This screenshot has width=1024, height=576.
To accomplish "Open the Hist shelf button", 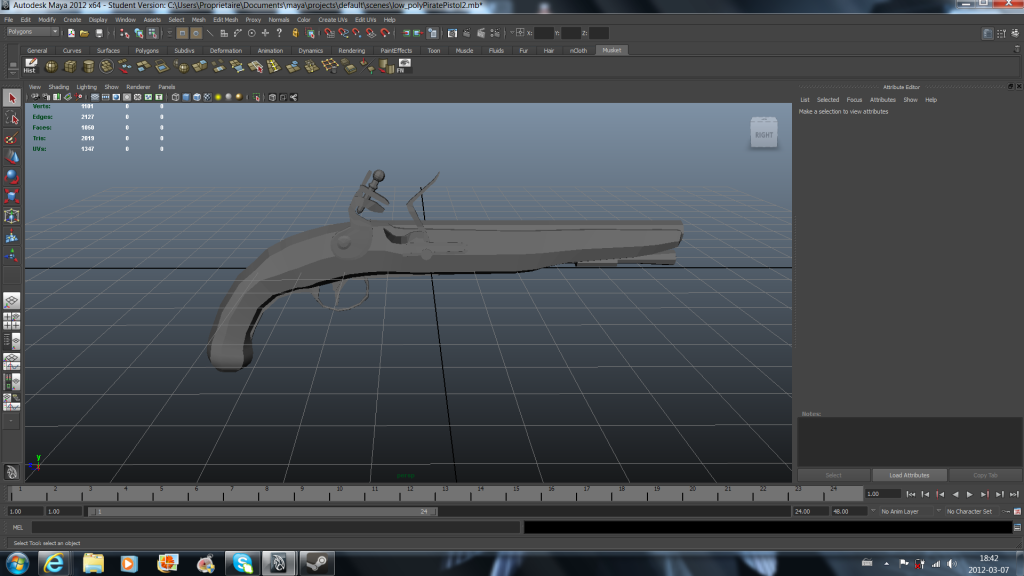I will point(30,66).
